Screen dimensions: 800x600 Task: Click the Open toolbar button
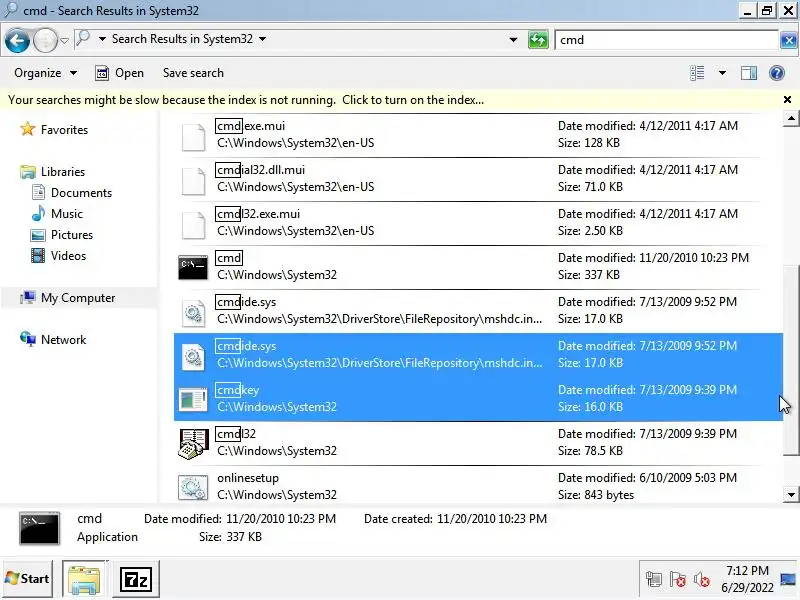(x=120, y=73)
